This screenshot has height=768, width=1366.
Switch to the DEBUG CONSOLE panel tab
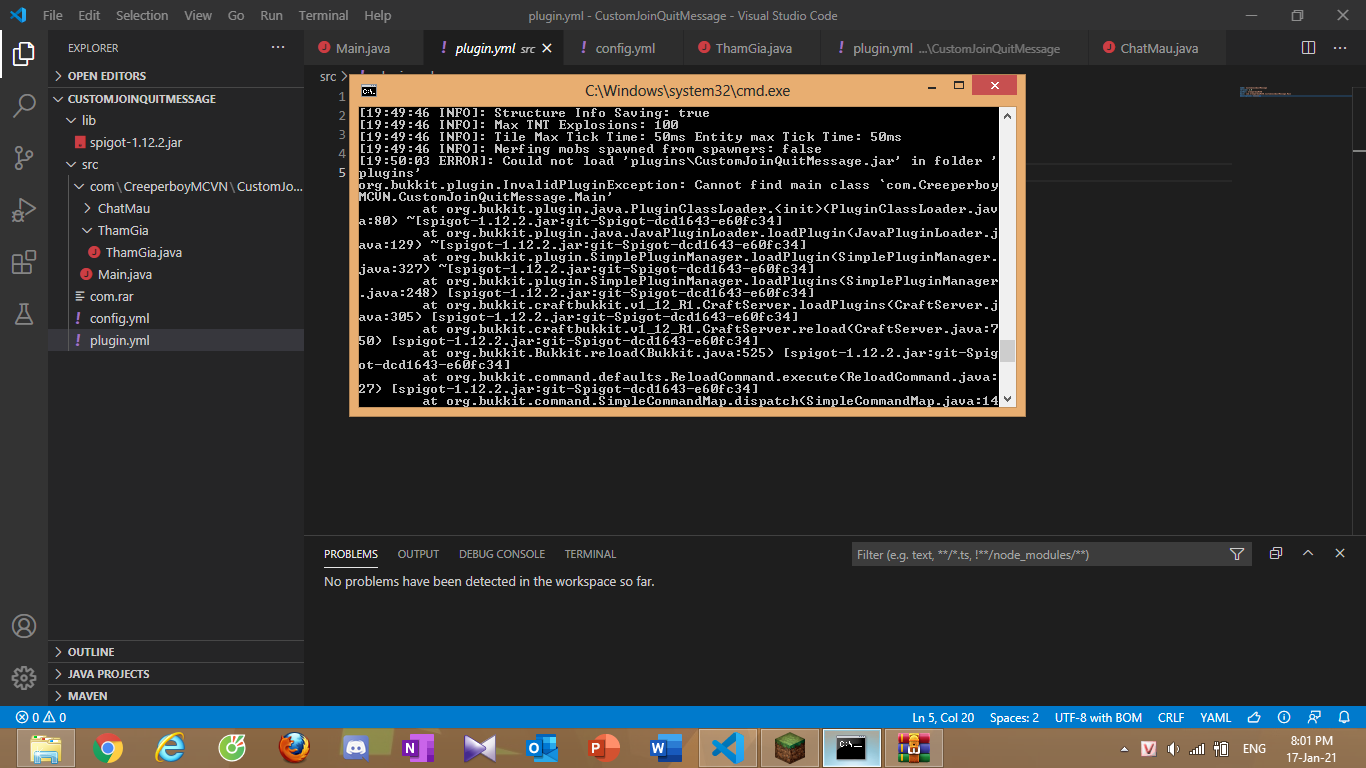[502, 554]
